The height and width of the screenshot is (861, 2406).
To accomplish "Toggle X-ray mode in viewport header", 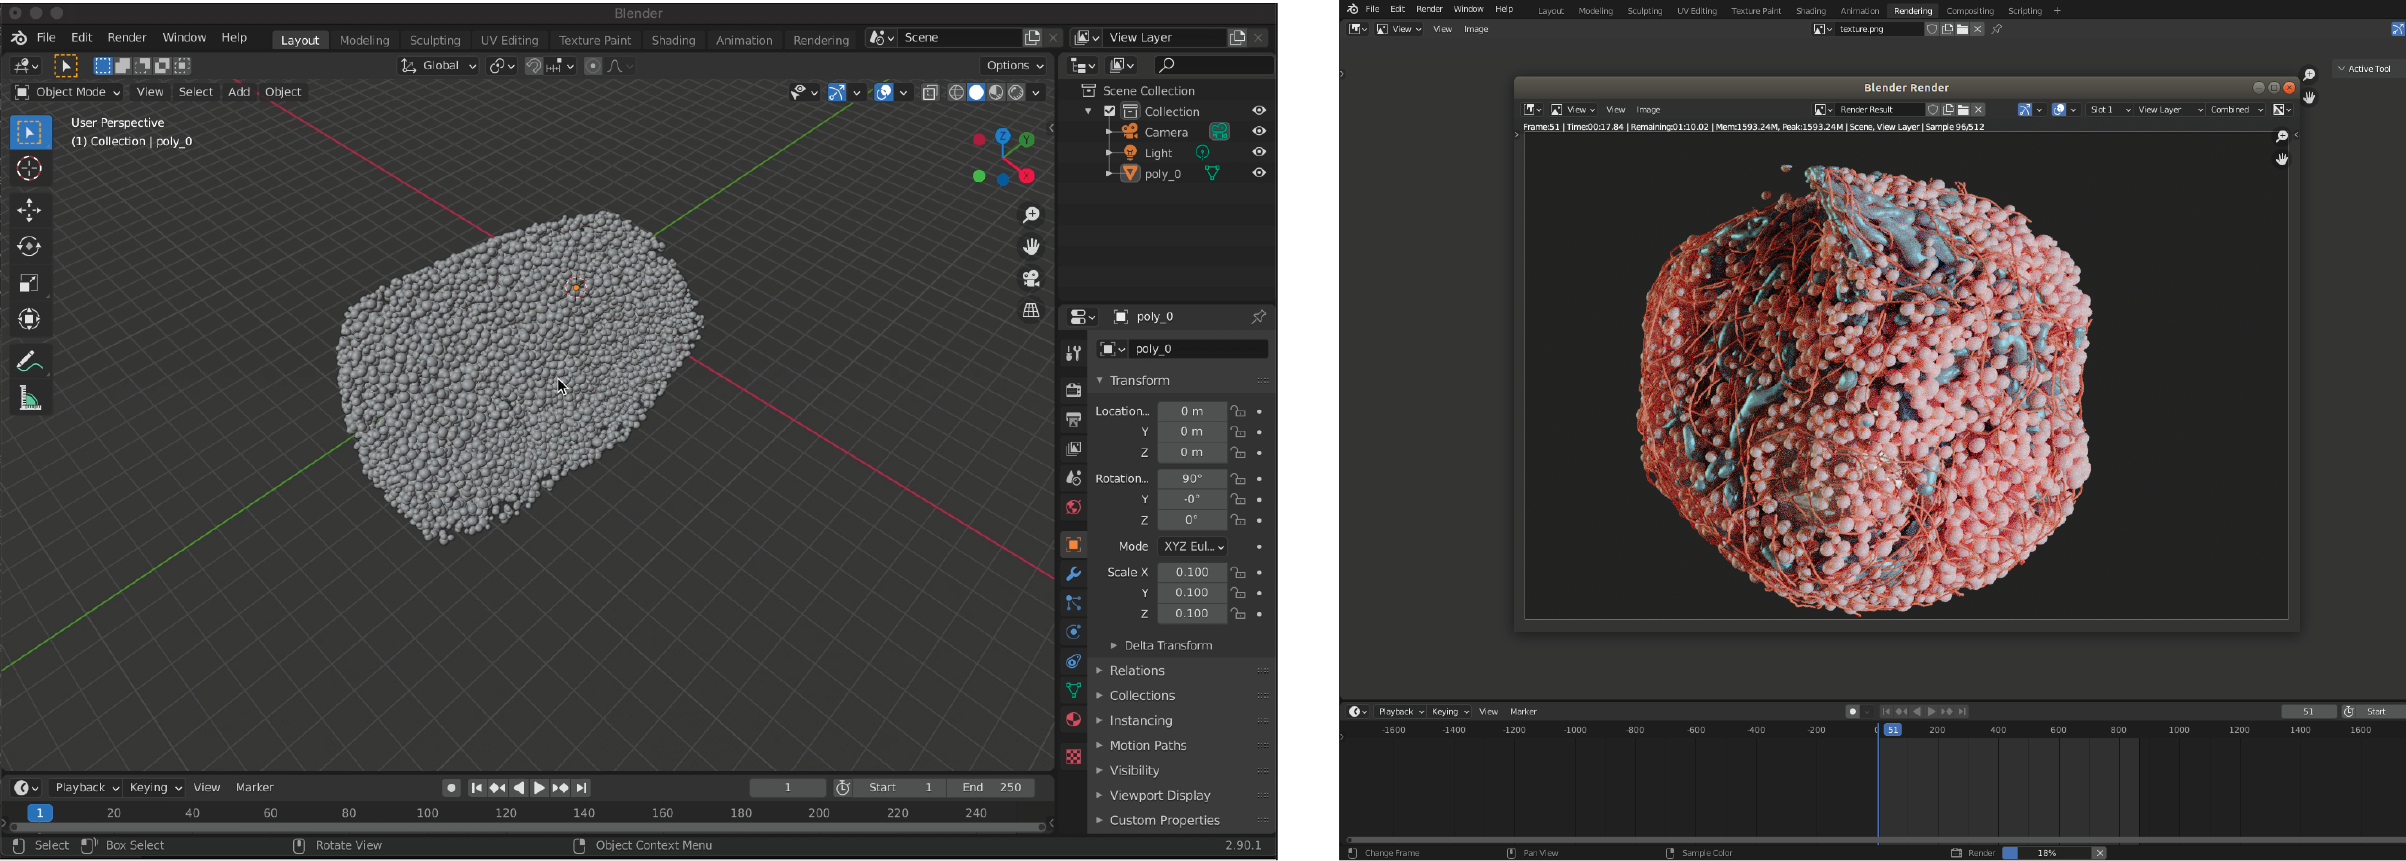I will [930, 92].
